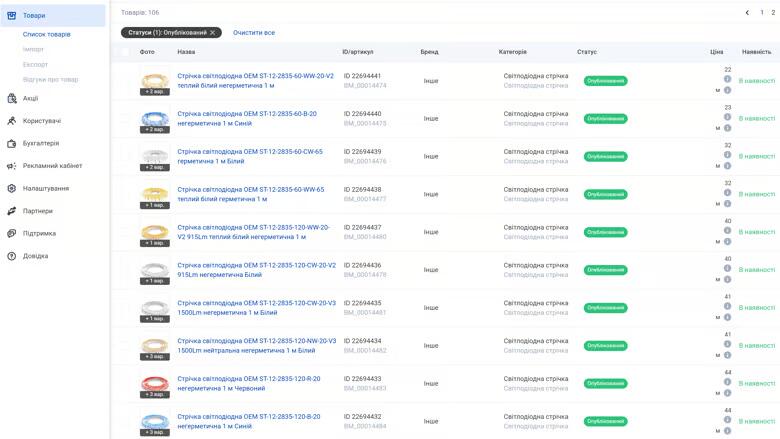The height and width of the screenshot is (439, 780).
Task: Select checkbox for product ID 22694441
Action: click(125, 81)
